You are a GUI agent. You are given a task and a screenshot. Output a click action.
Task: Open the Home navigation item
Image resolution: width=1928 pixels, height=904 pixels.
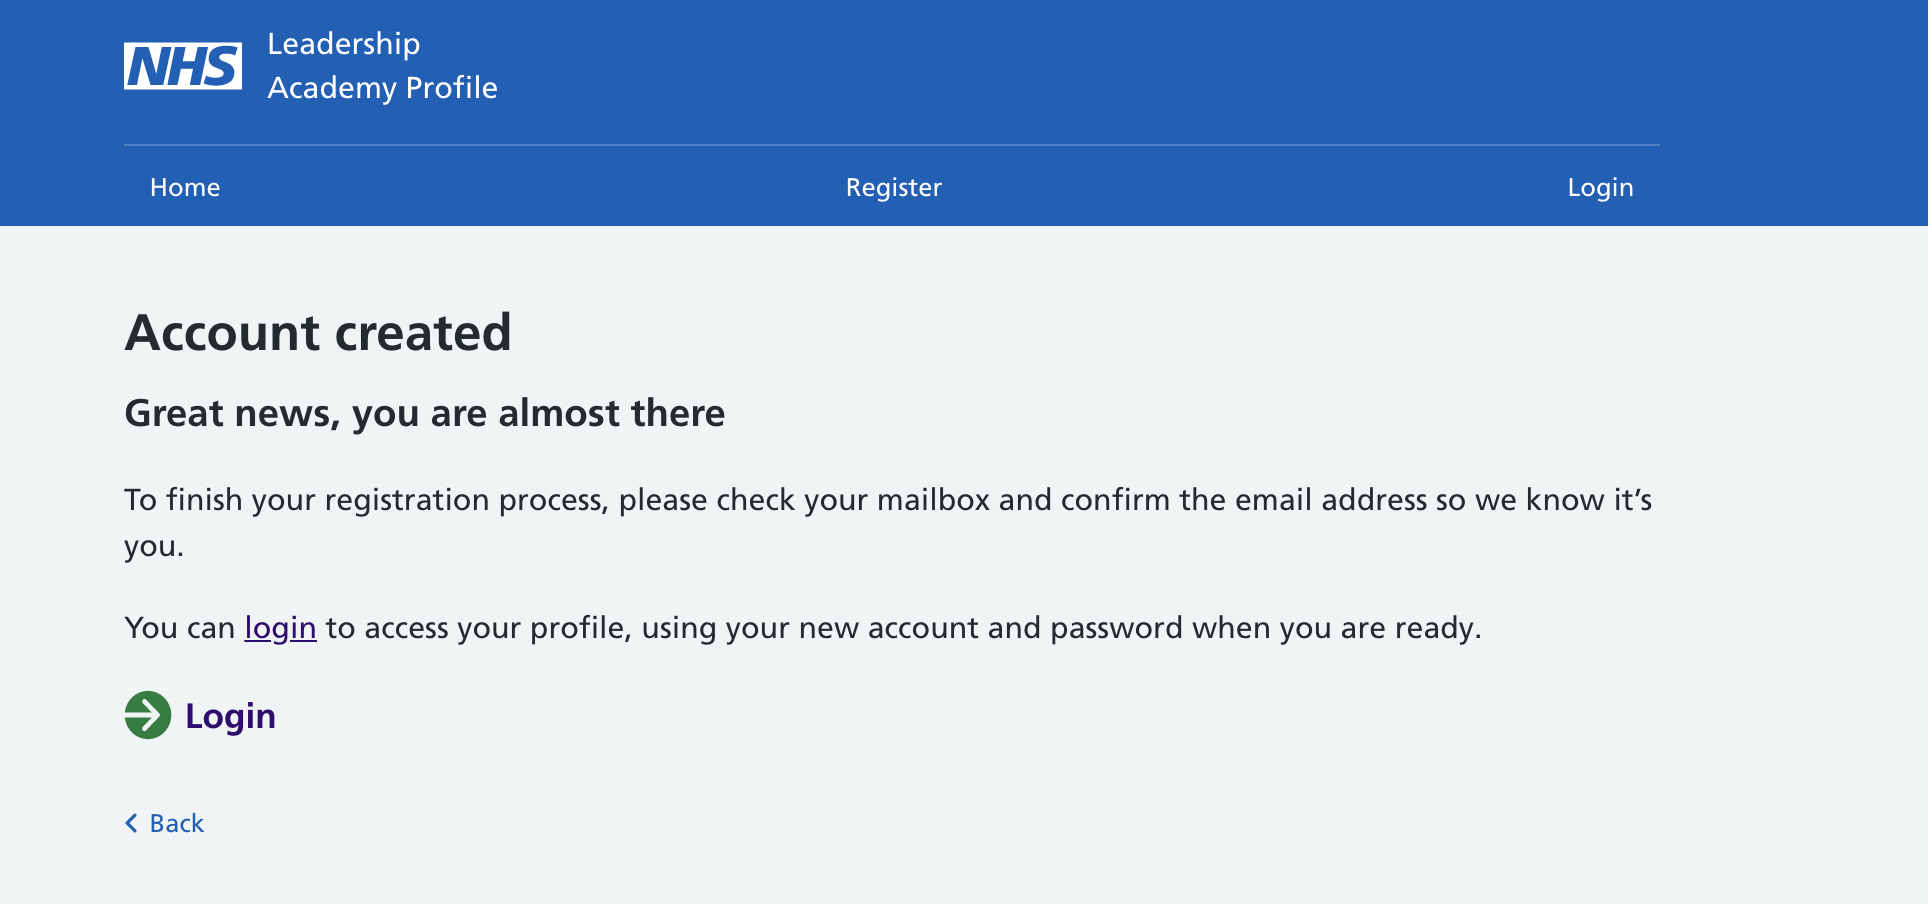tap(185, 187)
